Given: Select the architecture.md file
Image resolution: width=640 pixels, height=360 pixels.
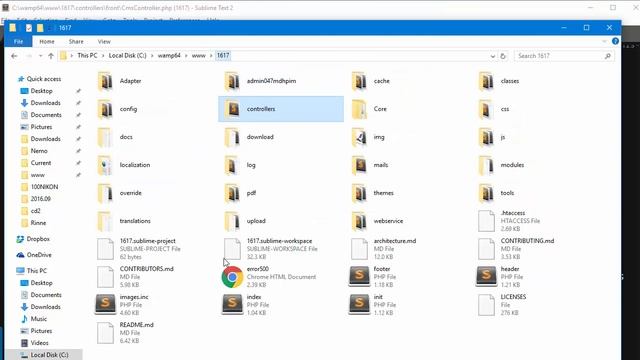Looking at the screenshot, I should [x=384, y=249].
